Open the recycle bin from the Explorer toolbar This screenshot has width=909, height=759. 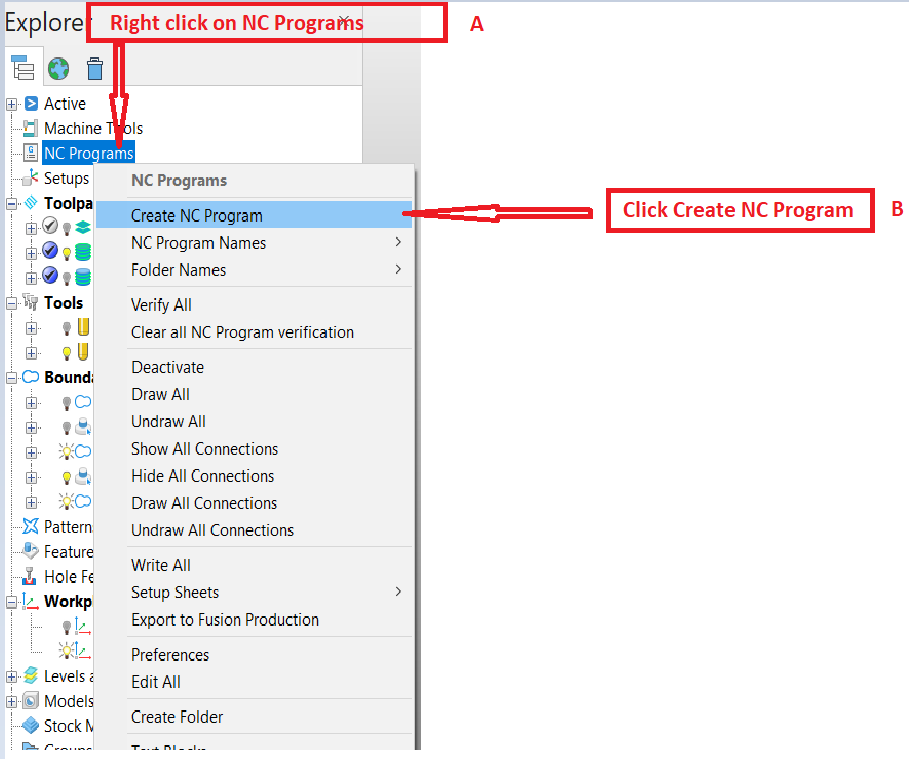pyautogui.click(x=94, y=68)
